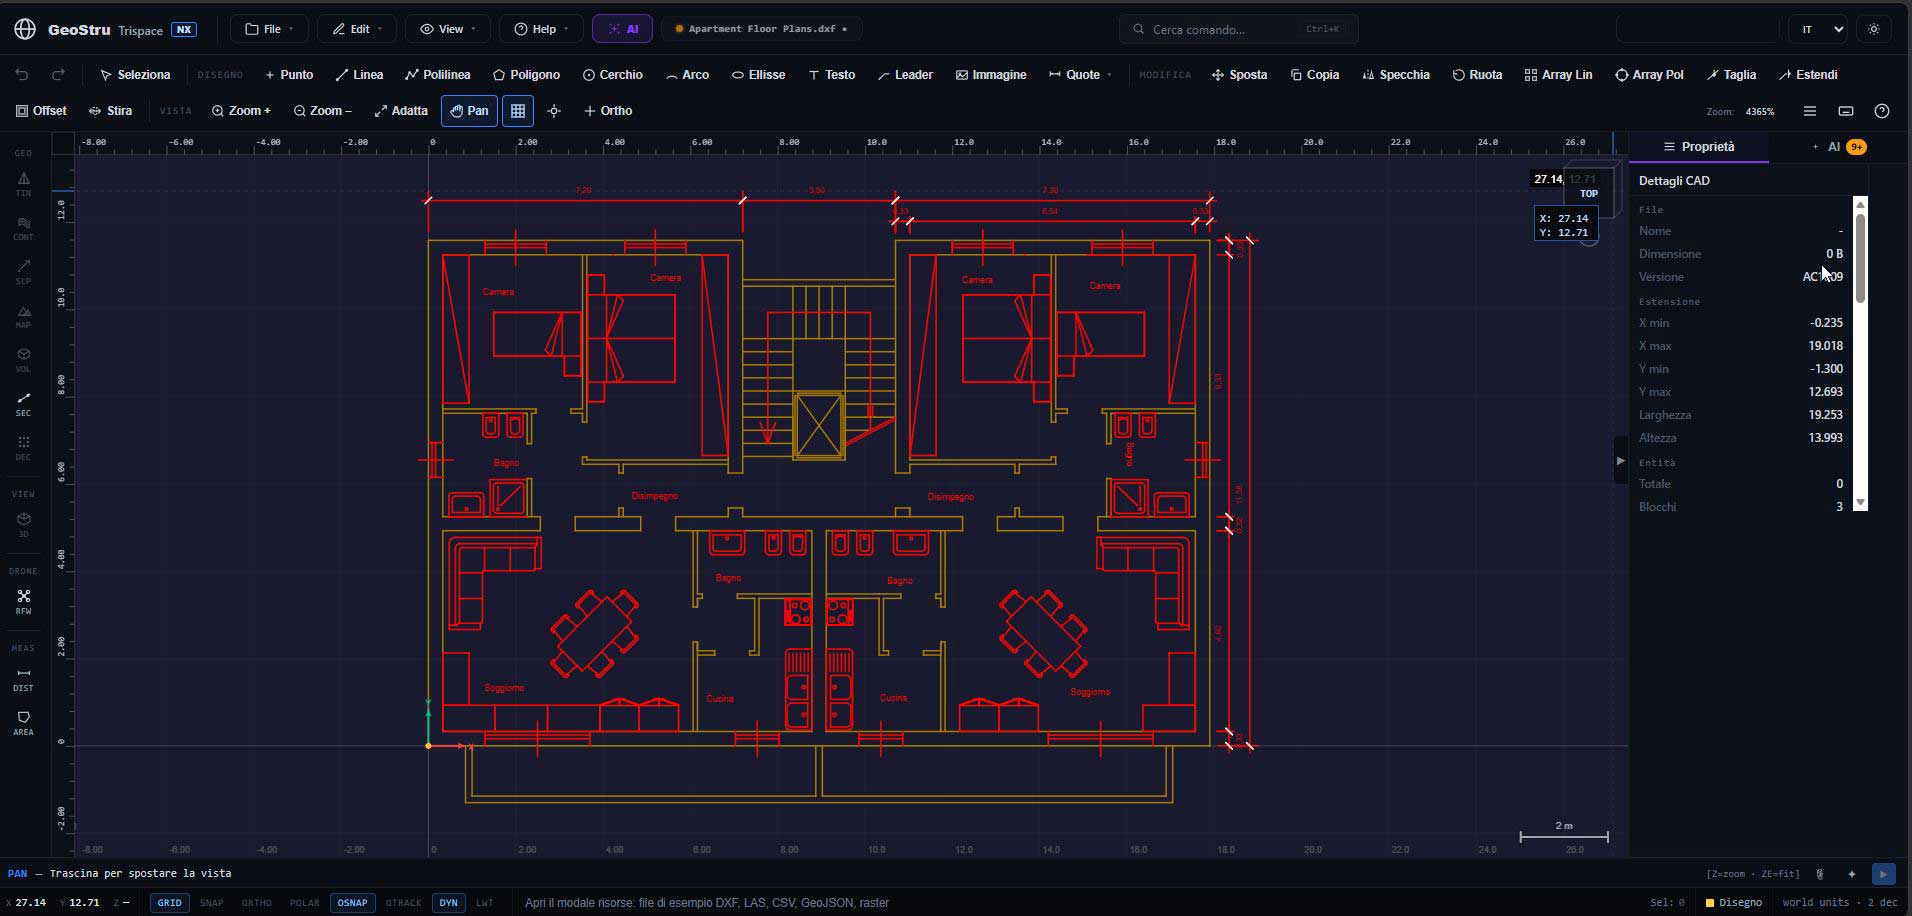Click the Zoom + button
This screenshot has width=1912, height=916.
tap(241, 111)
